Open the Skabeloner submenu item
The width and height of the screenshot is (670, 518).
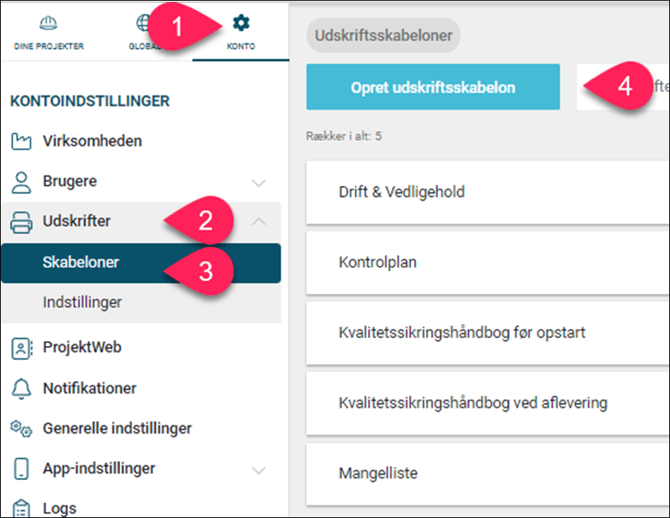pos(81,262)
